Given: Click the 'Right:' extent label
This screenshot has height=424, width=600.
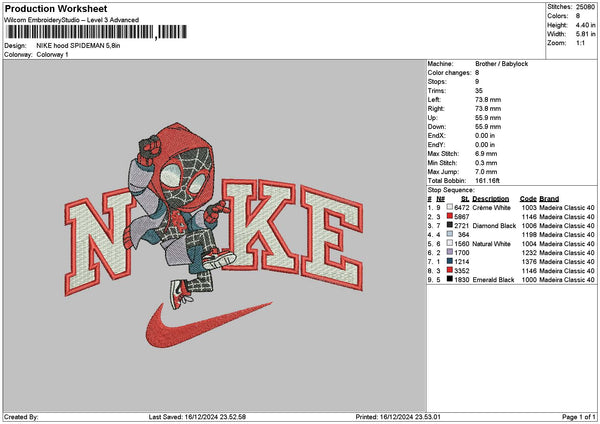Looking at the screenshot, I should pos(435,109).
